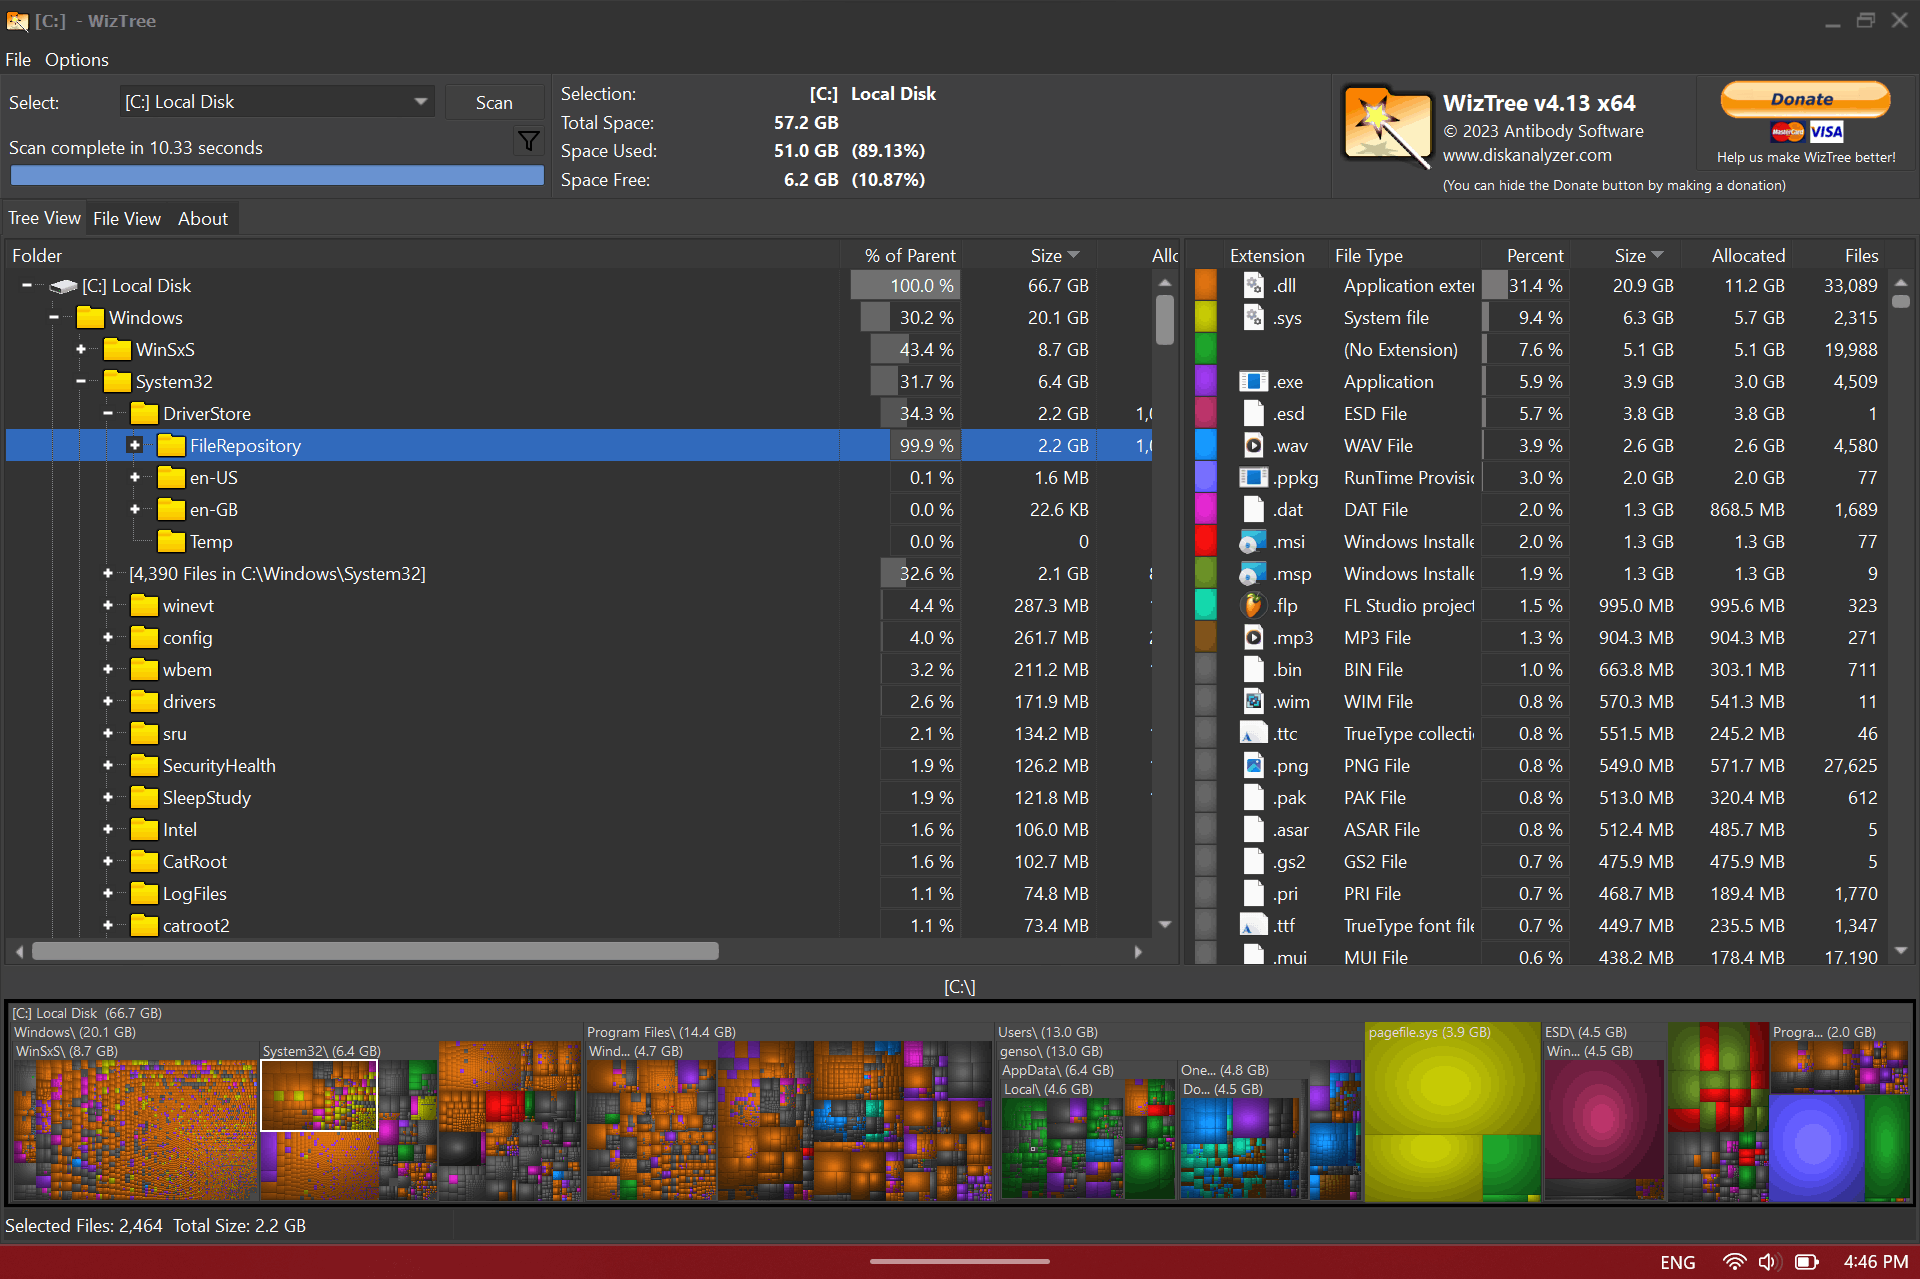The height and width of the screenshot is (1279, 1920).
Task: Sort by the Percent column header
Action: tap(1534, 255)
